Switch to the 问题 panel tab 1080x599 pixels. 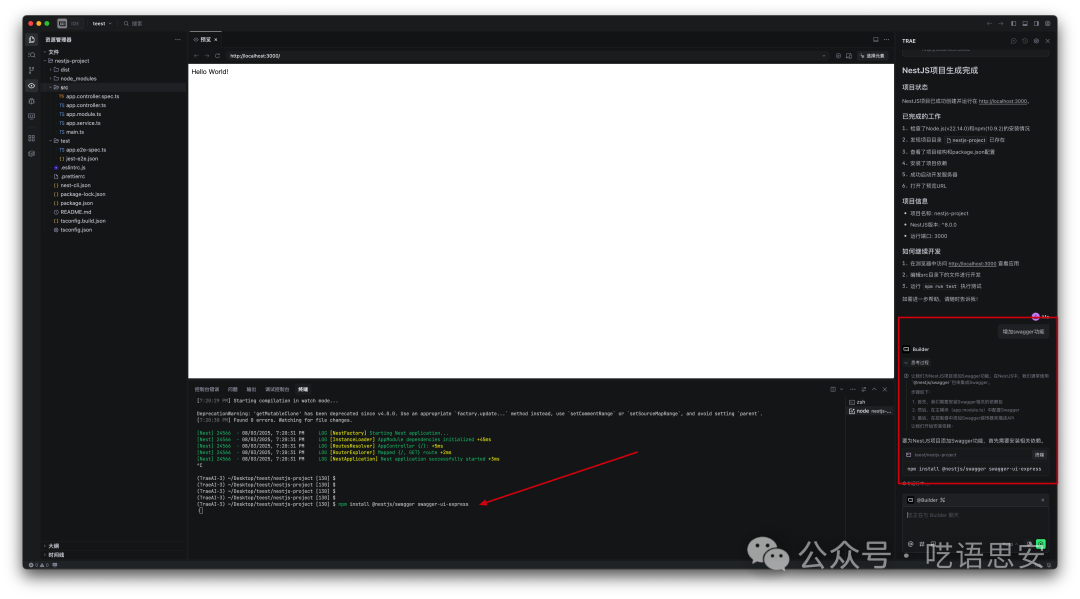pyautogui.click(x=232, y=389)
